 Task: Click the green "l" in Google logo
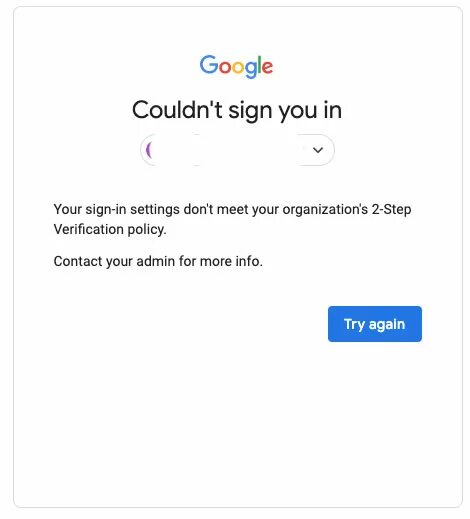pyautogui.click(x=260, y=64)
